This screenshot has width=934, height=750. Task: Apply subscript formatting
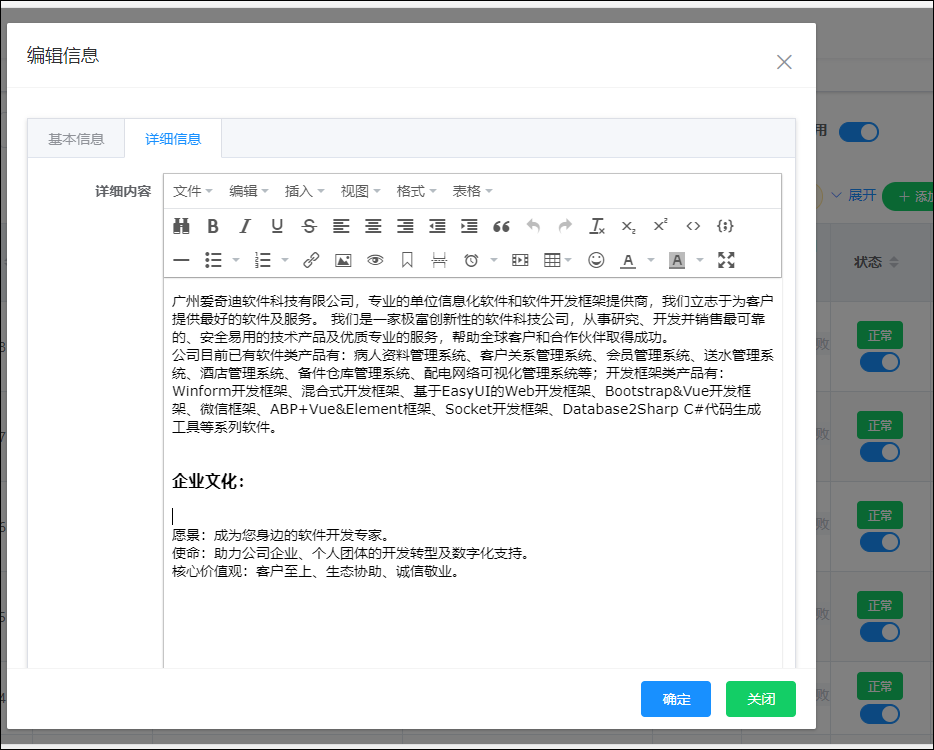coord(628,226)
